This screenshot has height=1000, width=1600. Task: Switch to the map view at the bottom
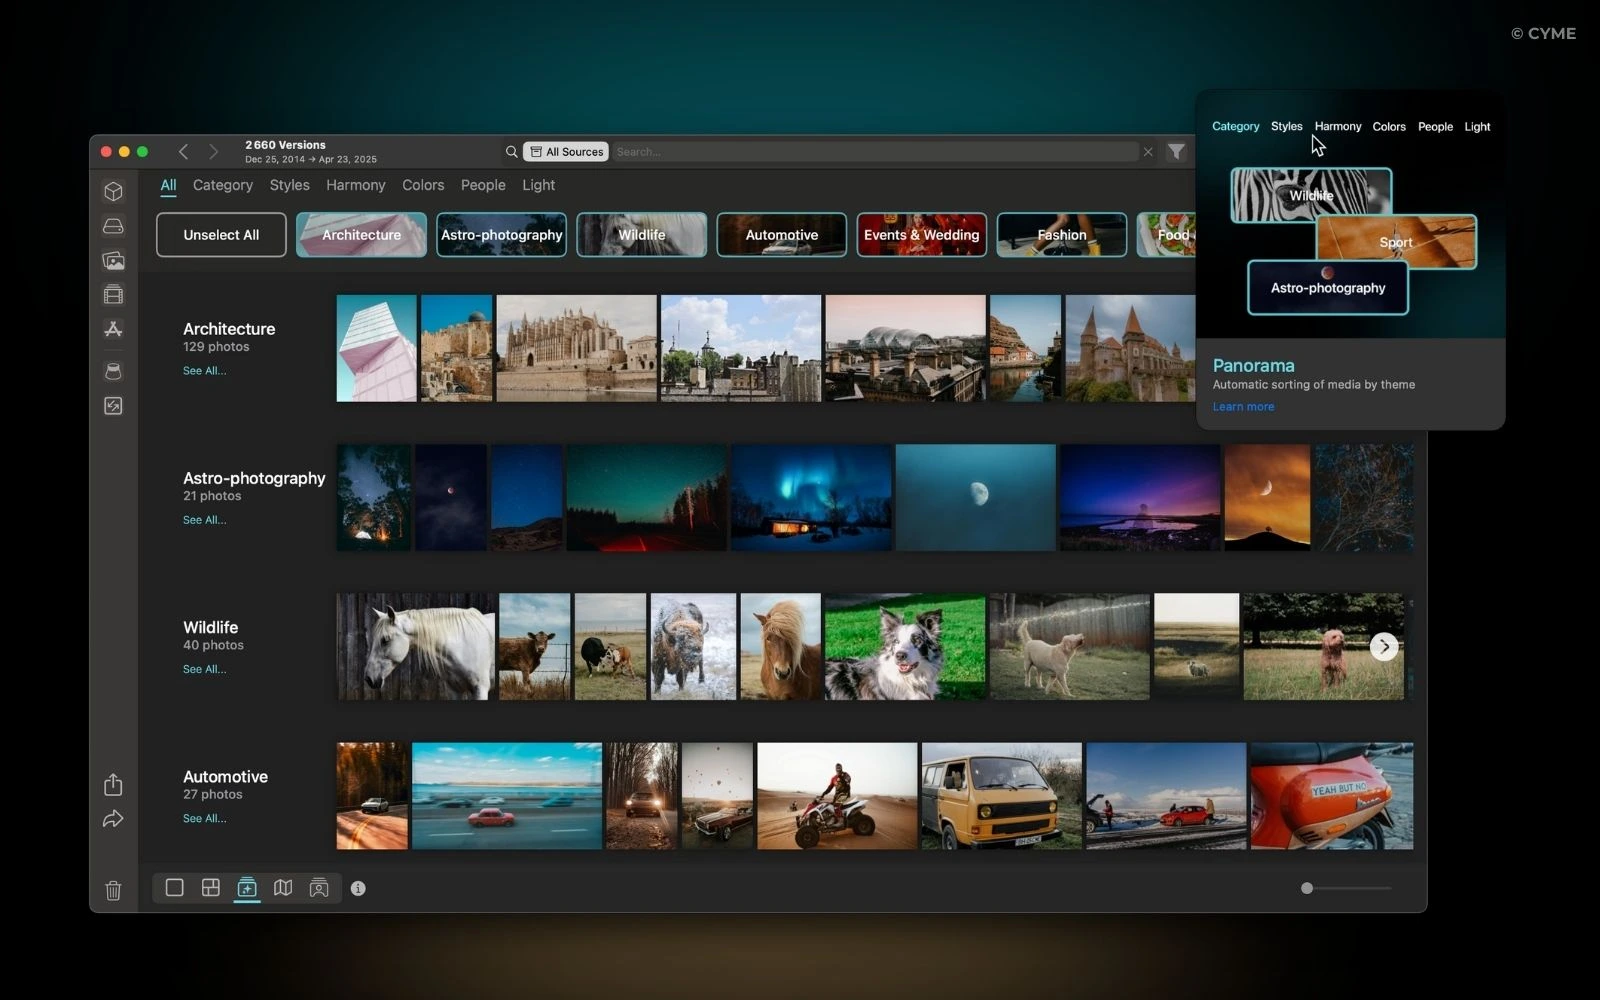point(283,888)
